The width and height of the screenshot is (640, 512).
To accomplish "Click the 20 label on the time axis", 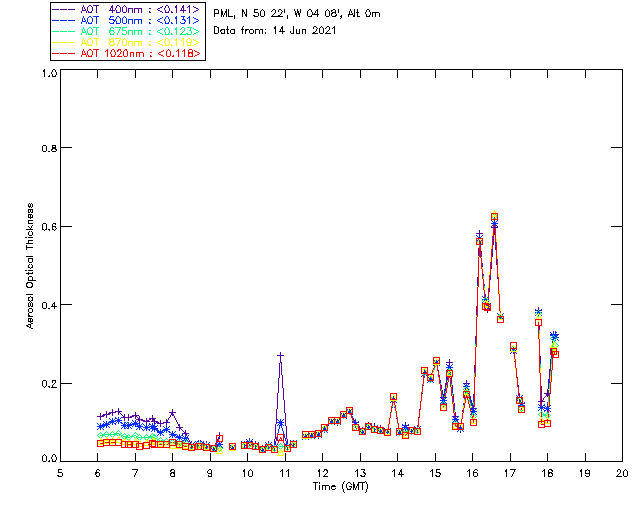I will click(622, 473).
